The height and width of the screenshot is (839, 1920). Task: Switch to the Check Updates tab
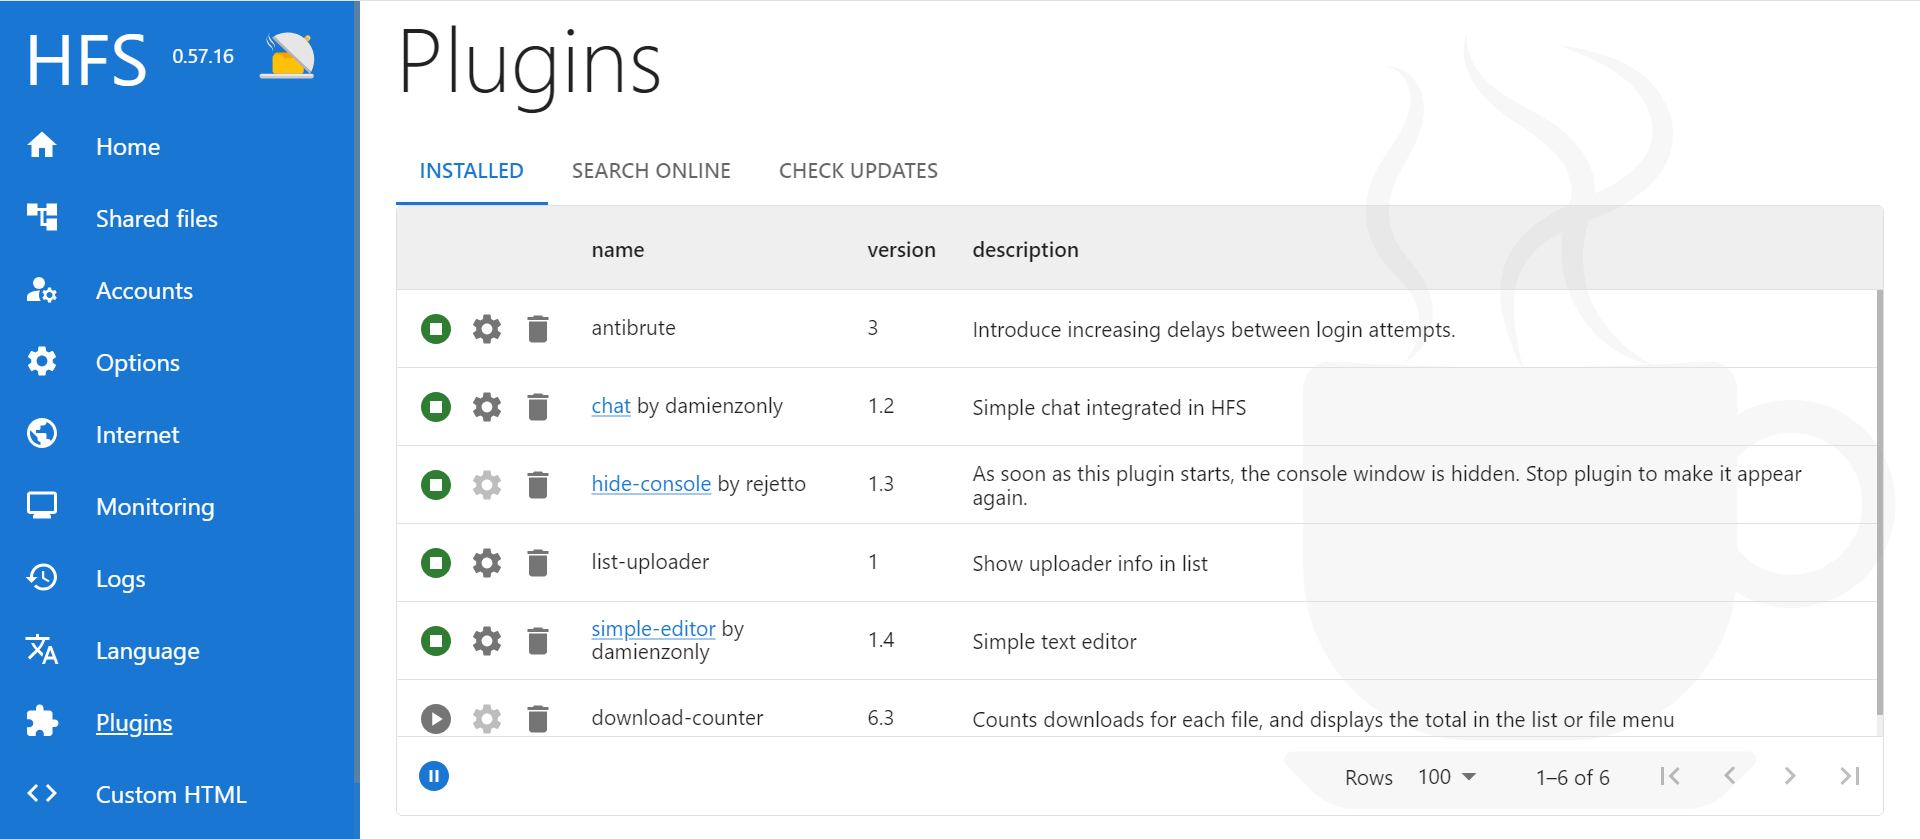(x=858, y=171)
